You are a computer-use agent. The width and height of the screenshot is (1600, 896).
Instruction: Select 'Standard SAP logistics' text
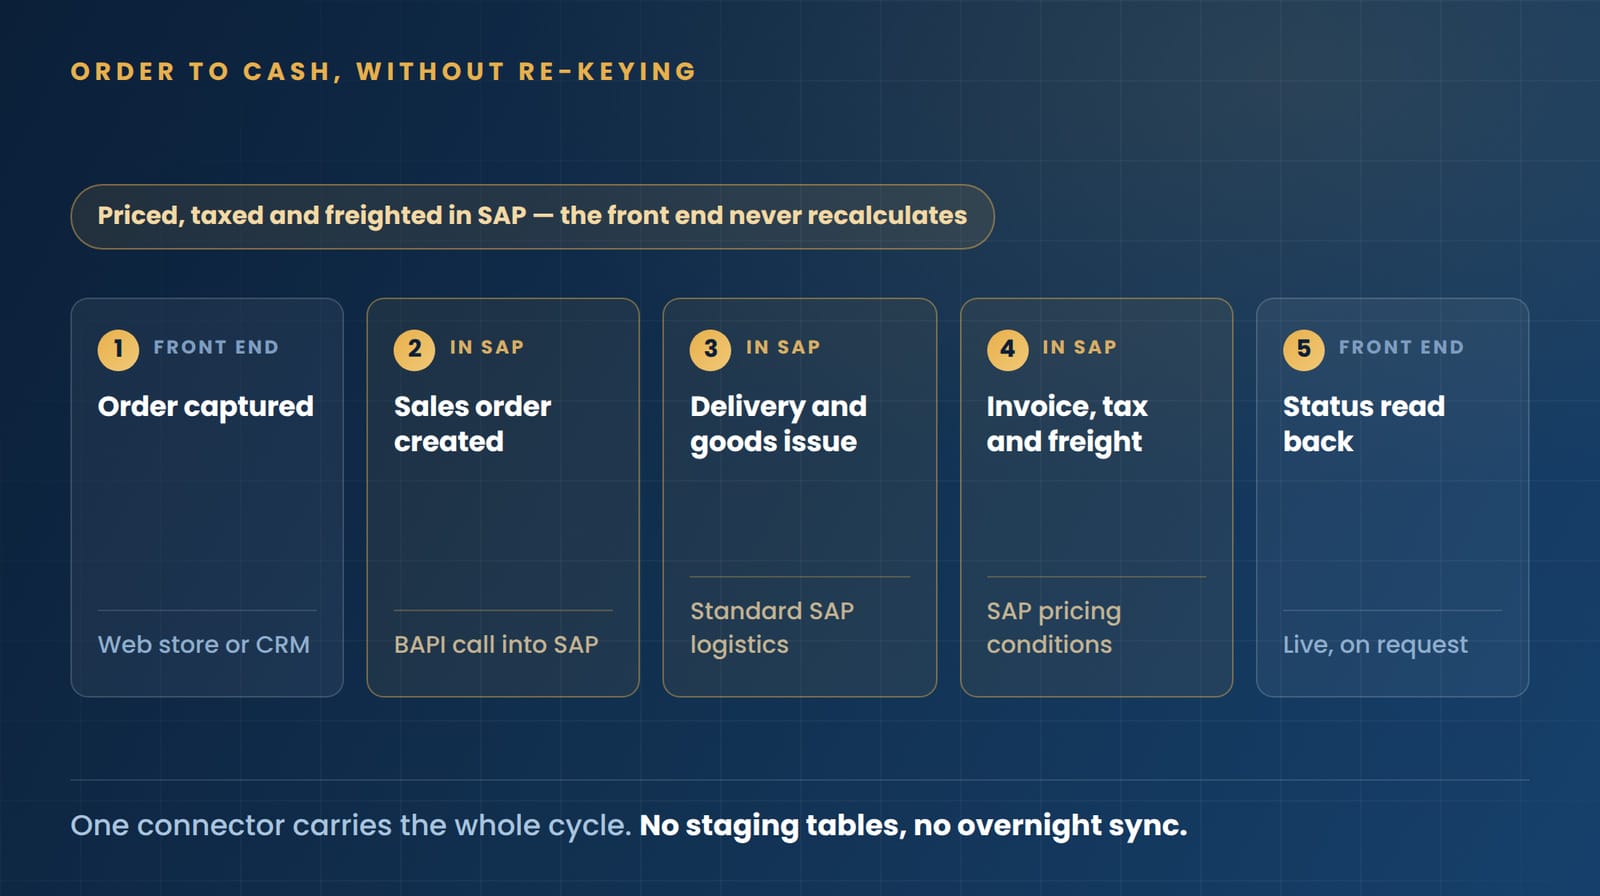[772, 628]
